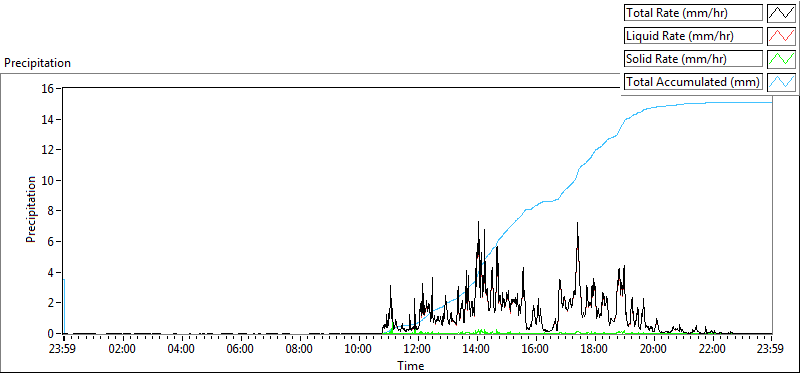Click the 18:00 time tick label
Viewport: 800px width, 373px height.
point(595,350)
